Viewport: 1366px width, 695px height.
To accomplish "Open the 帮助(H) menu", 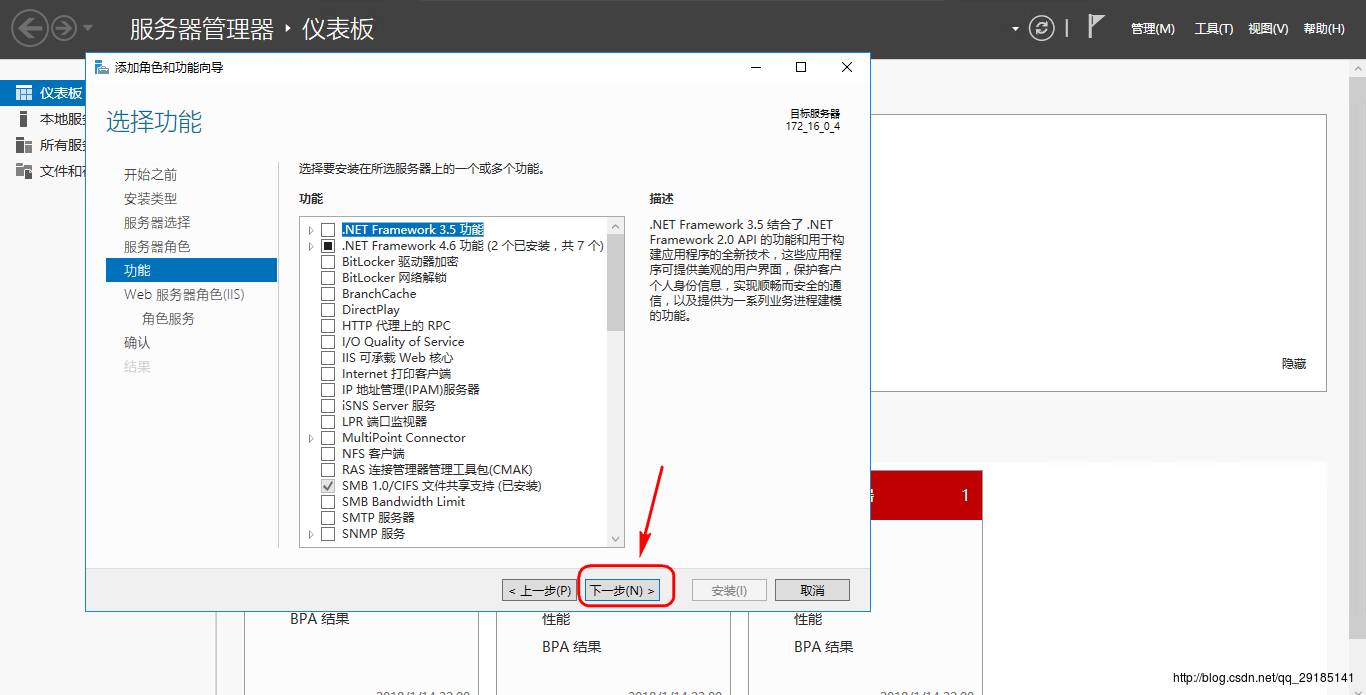I will [x=1324, y=29].
